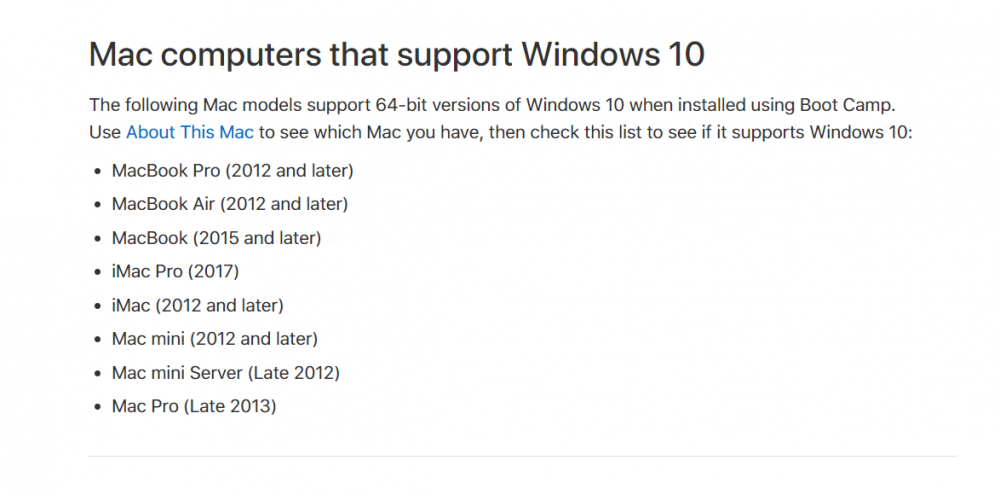Click the page heading about Windows 10
This screenshot has height=495, width=1000.
click(x=397, y=55)
